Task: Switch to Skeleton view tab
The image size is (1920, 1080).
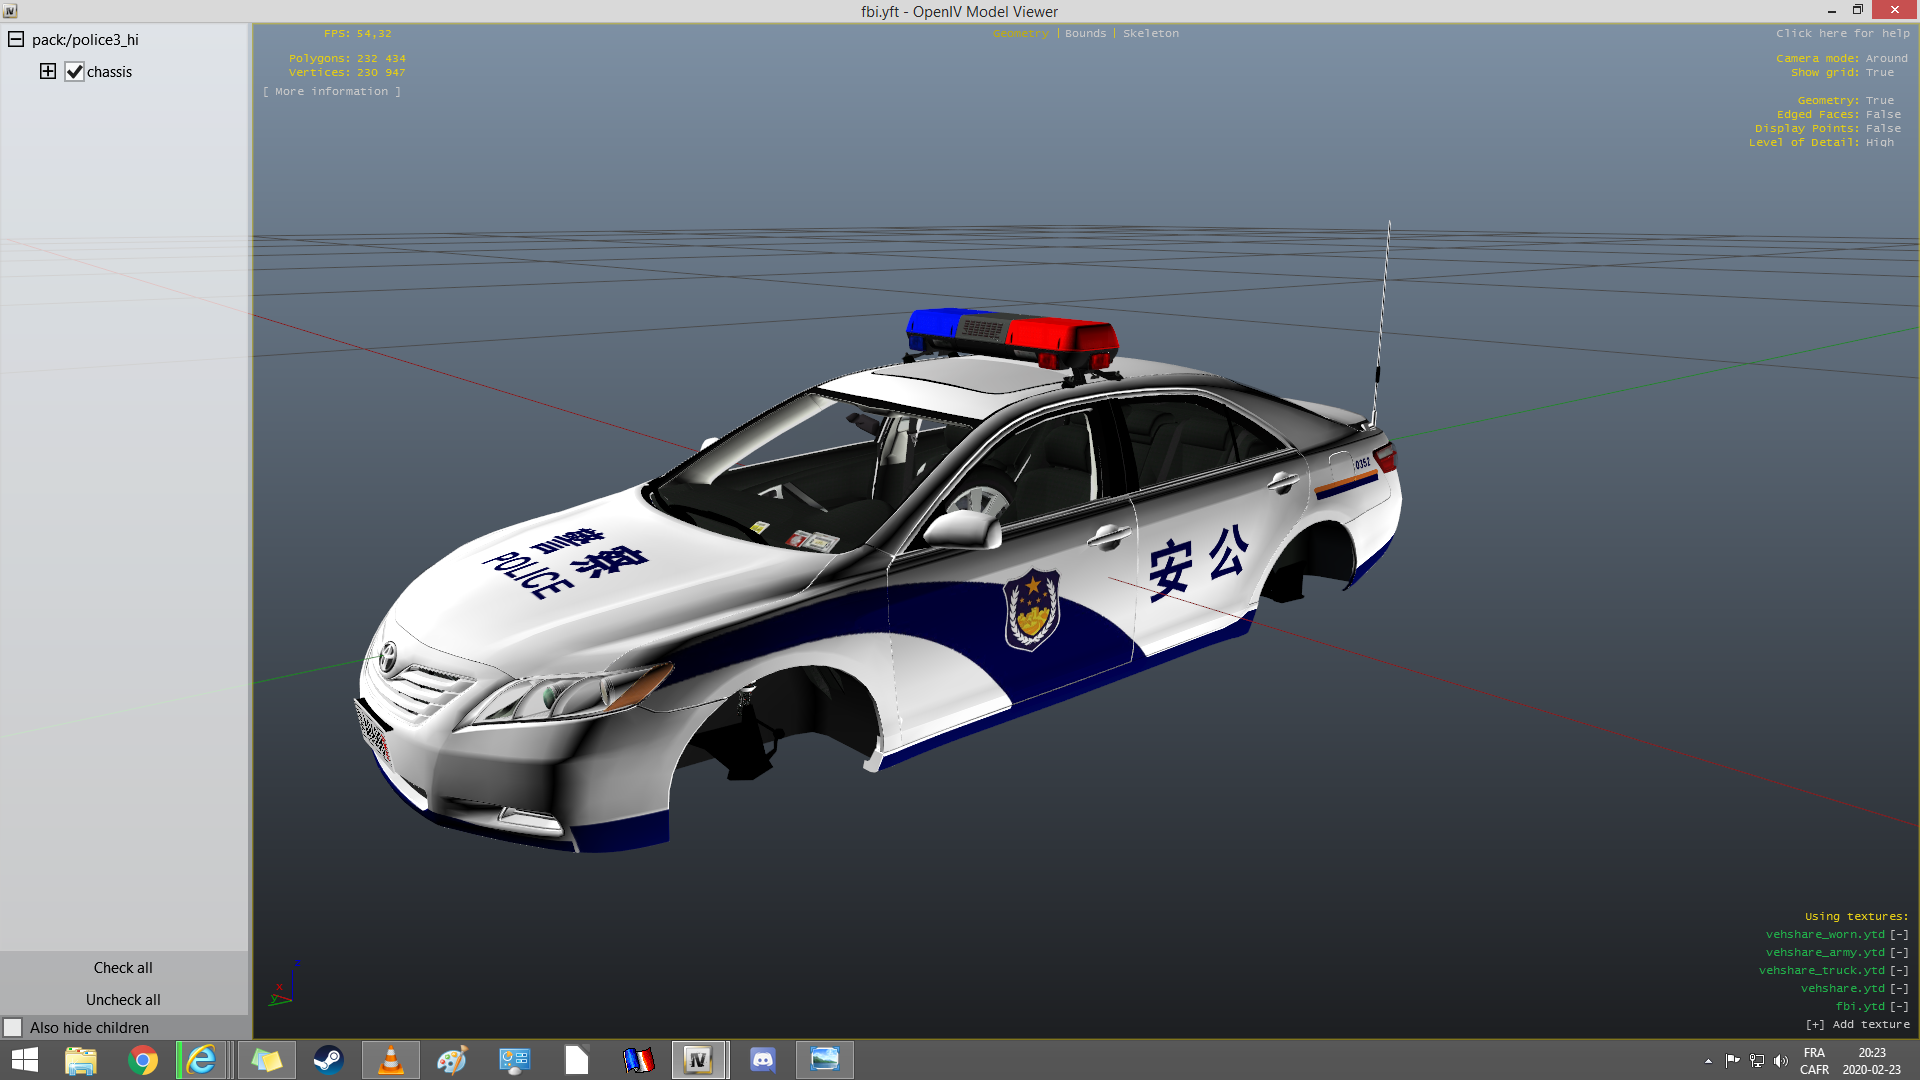Action: coord(1150,33)
